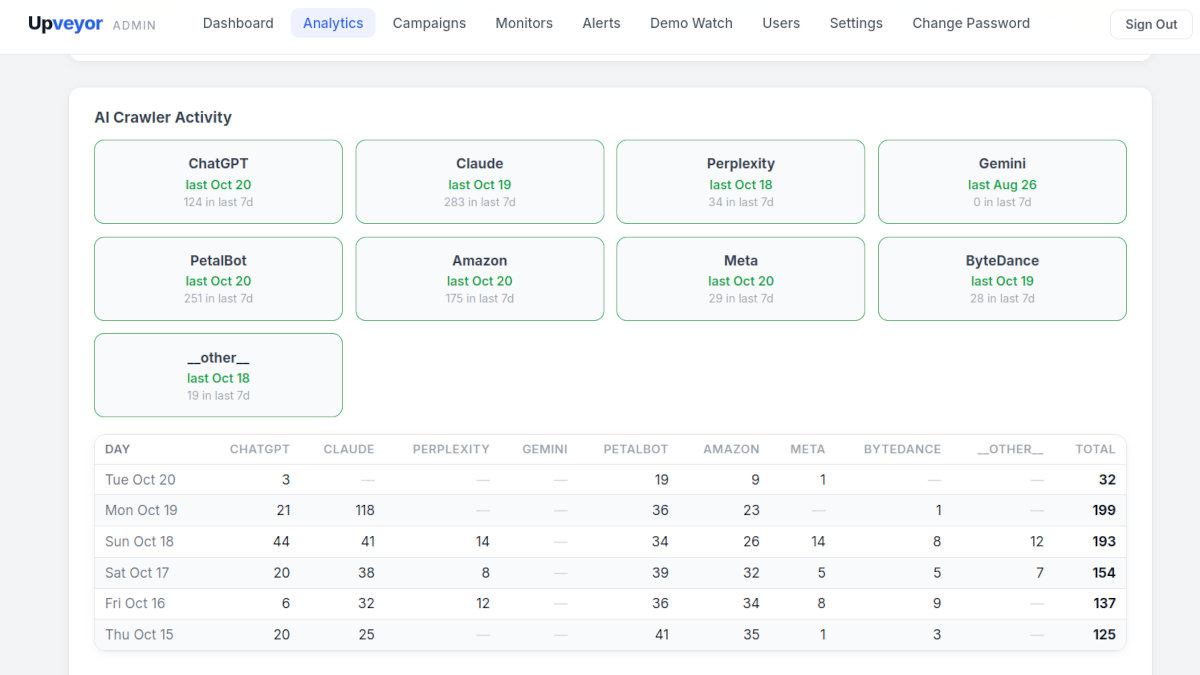Screen dimensions: 1200x675
Task: Select the Perplexity crawler card
Action: coord(741,181)
